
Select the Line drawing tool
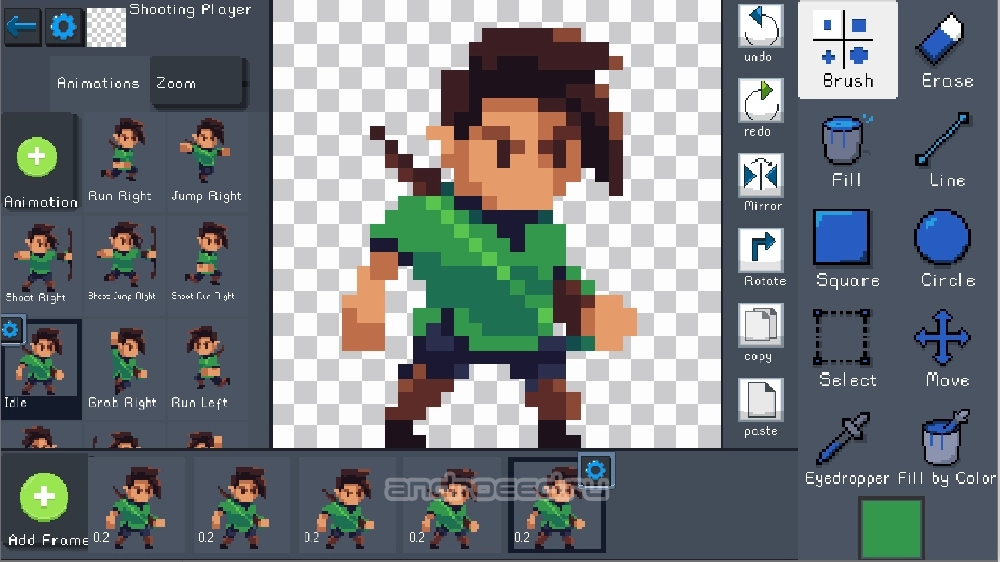point(947,150)
